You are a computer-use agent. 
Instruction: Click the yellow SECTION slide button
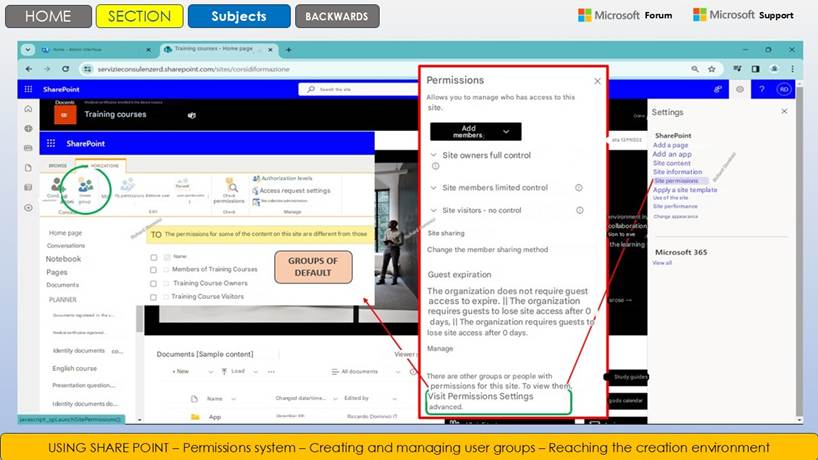point(139,16)
